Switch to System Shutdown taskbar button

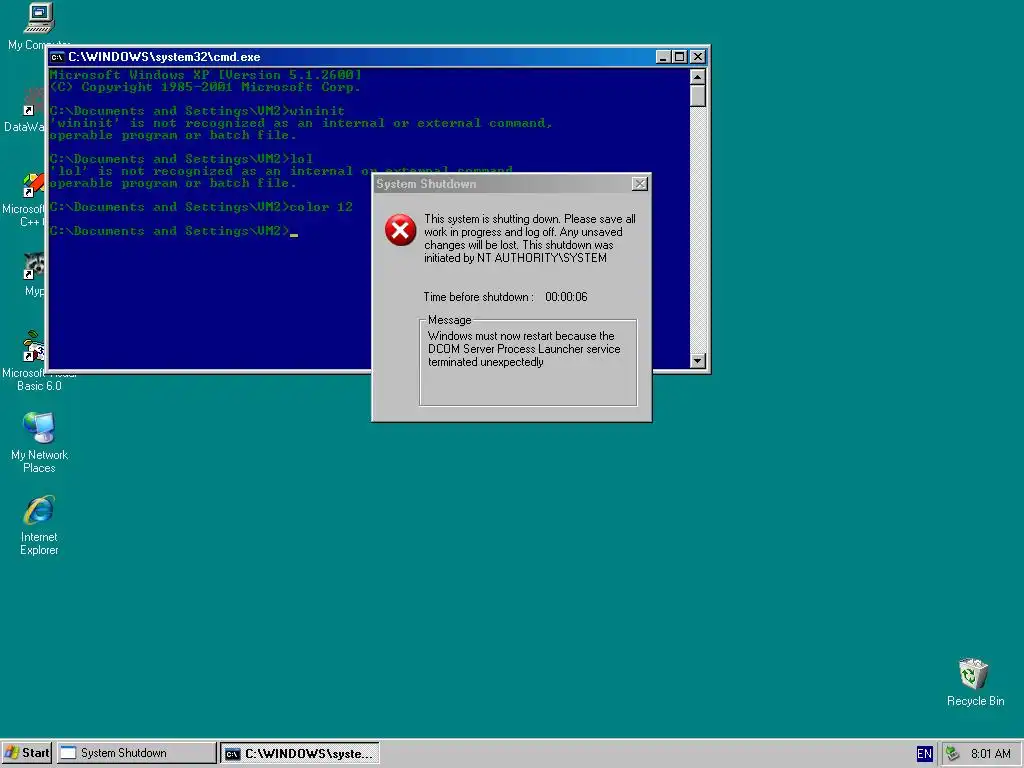pyautogui.click(x=136, y=753)
